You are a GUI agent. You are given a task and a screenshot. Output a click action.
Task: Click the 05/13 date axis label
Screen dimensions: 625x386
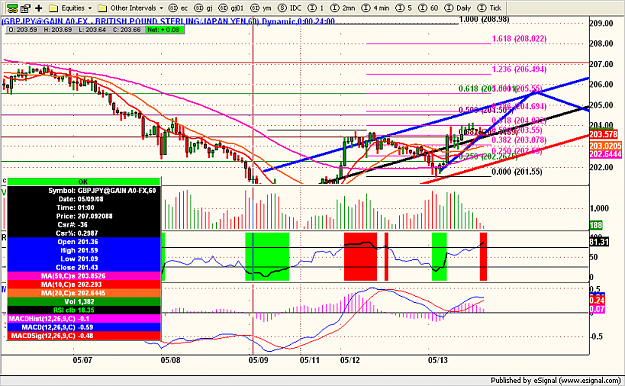click(x=438, y=360)
